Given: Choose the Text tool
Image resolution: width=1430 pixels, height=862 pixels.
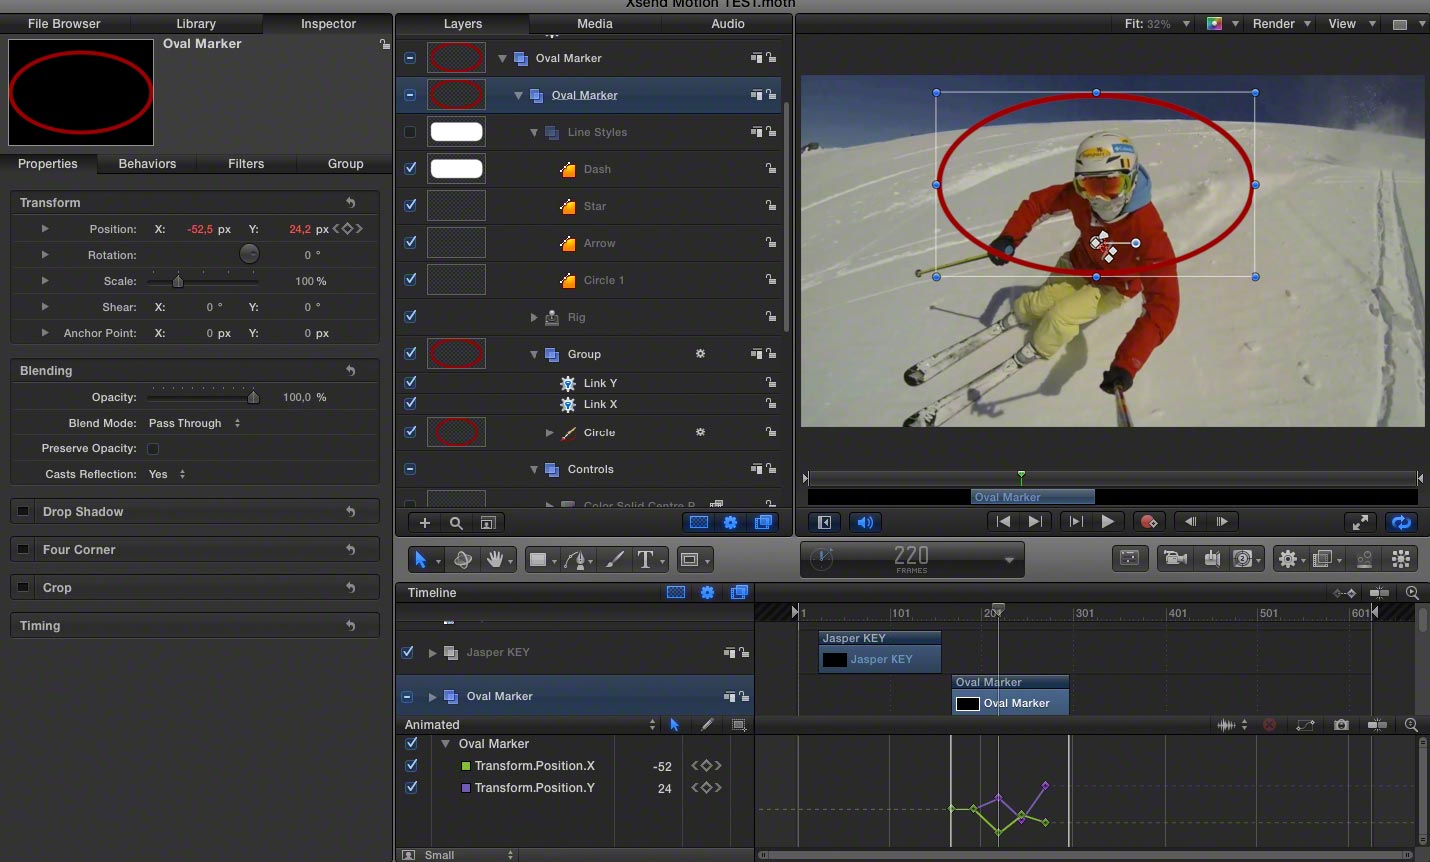Looking at the screenshot, I should pos(646,560).
